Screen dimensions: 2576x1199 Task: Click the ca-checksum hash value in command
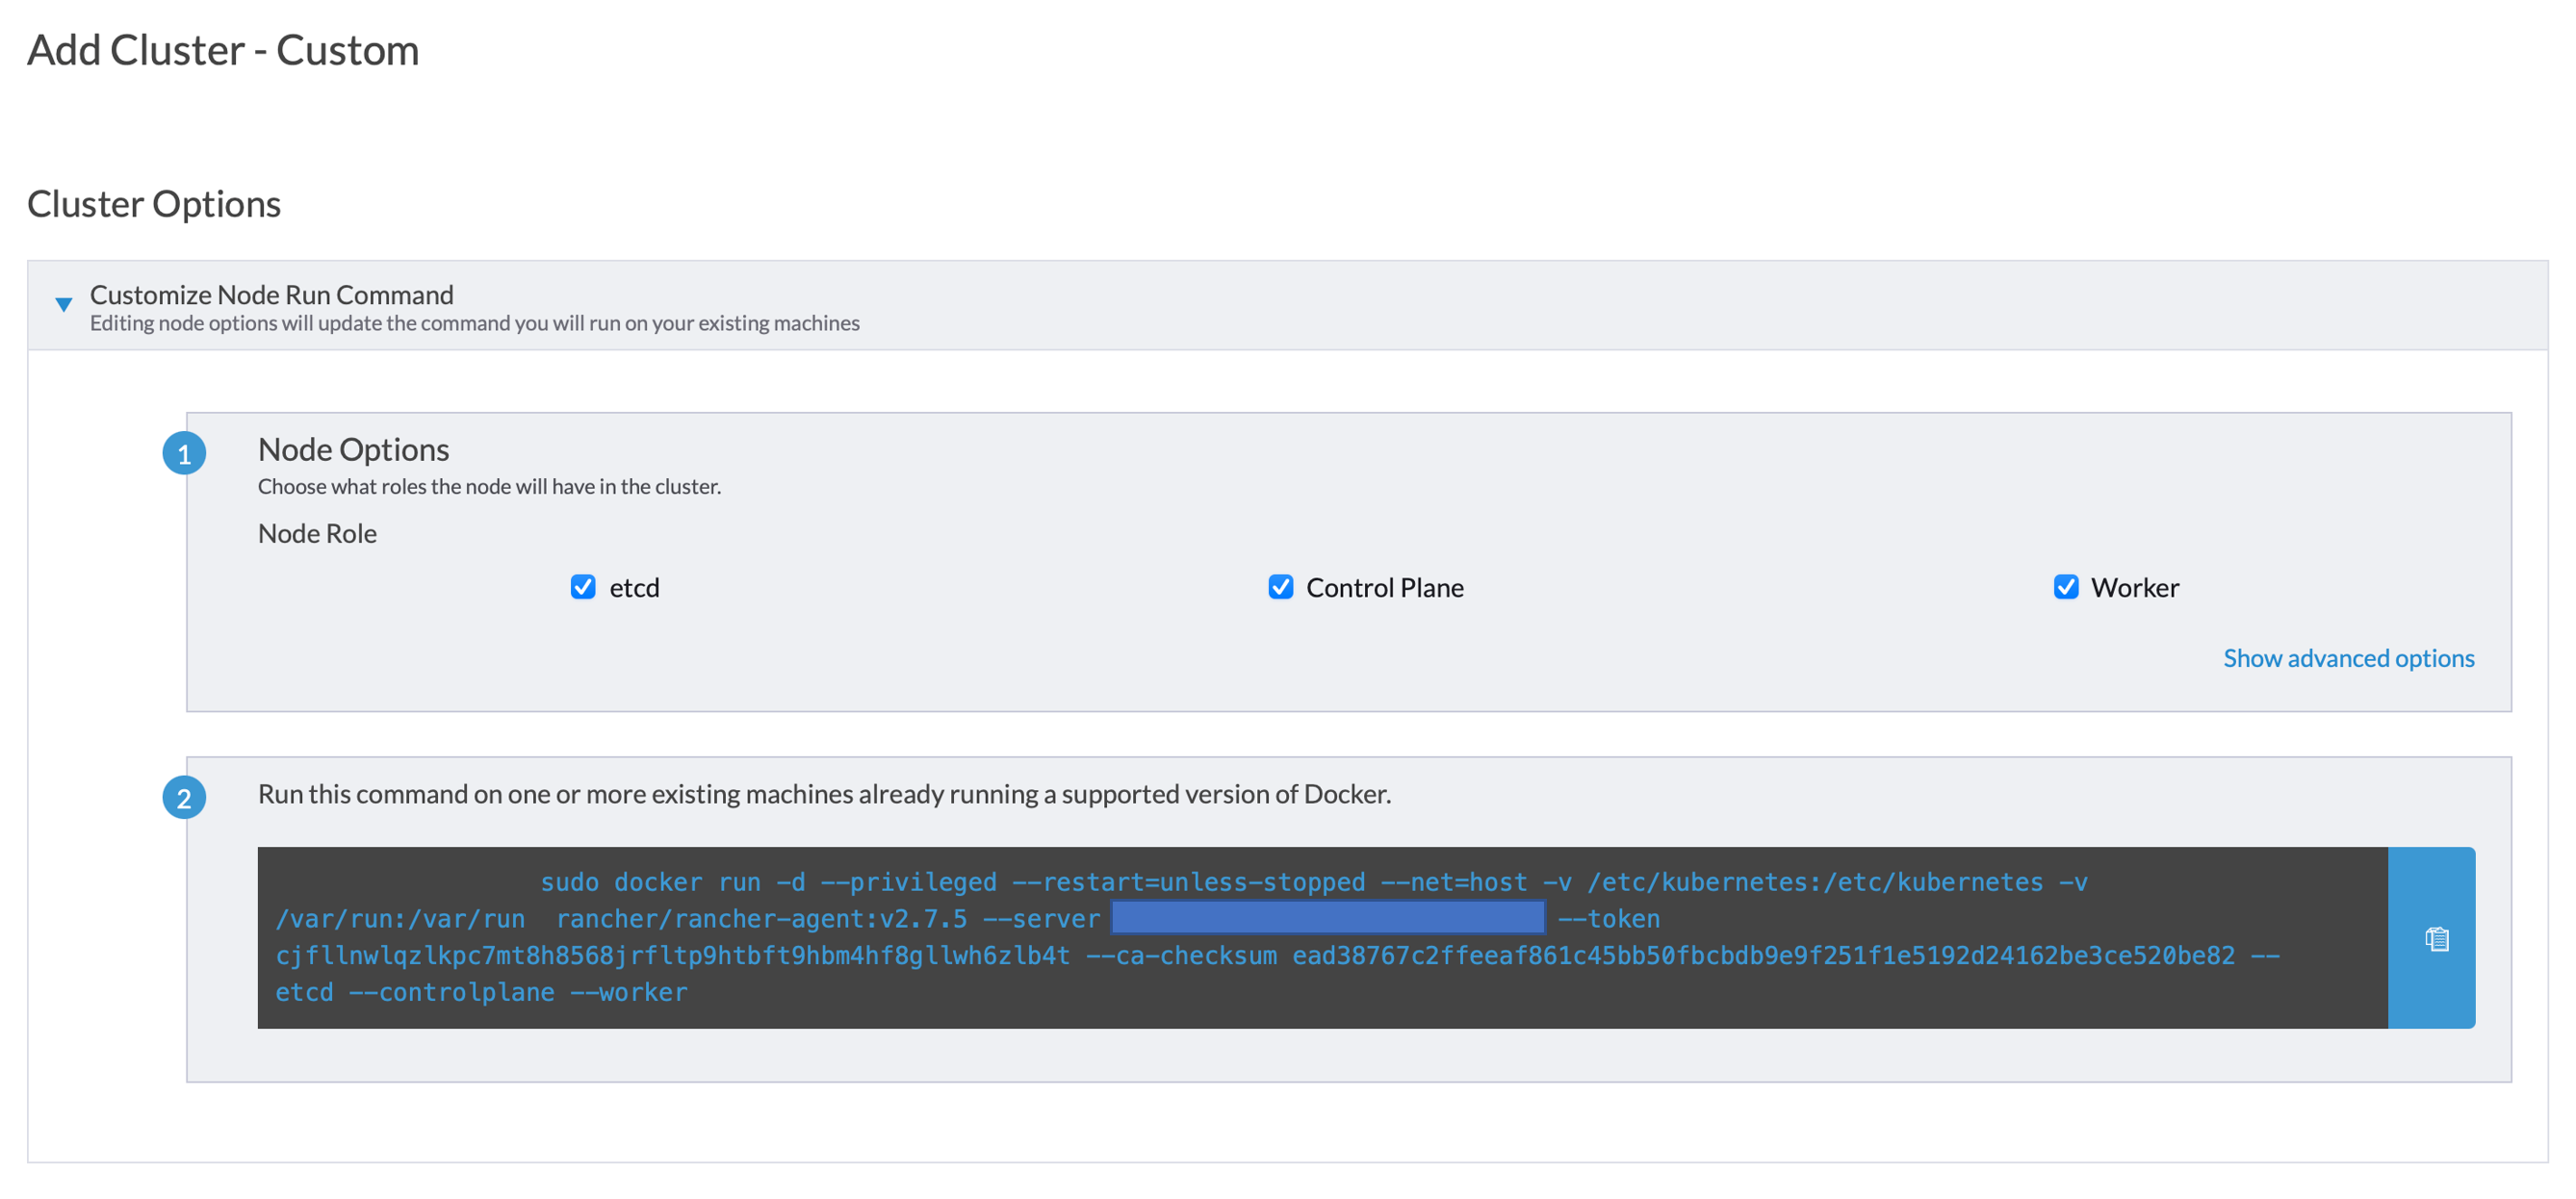[x=1762, y=955]
